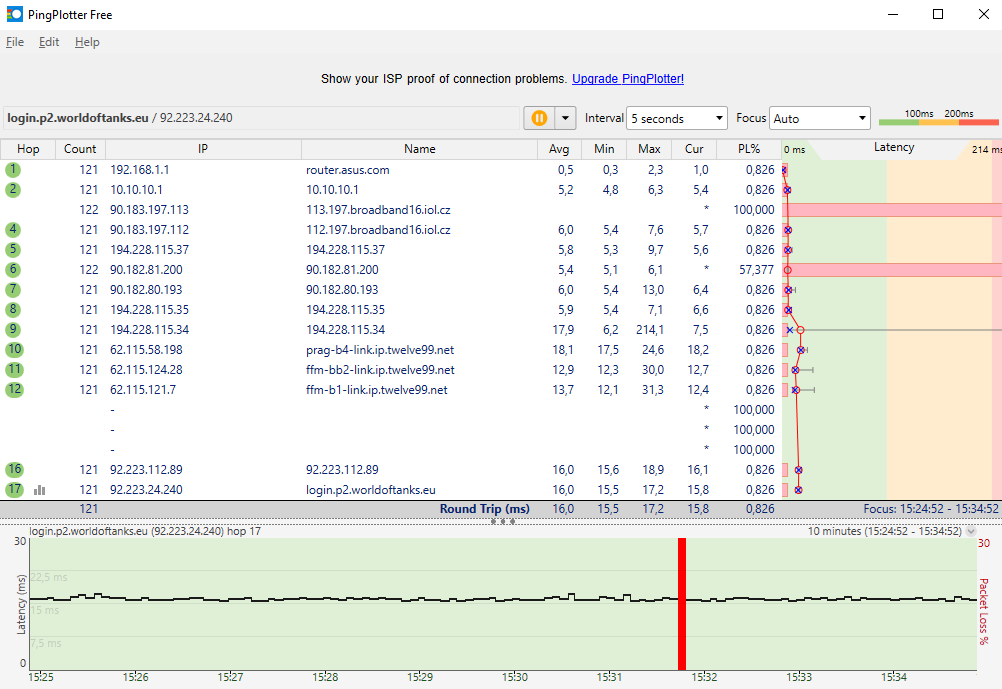Viewport: 1002px width, 689px height.
Task: Click the PingPlotter logo in title bar
Action: pos(13,14)
